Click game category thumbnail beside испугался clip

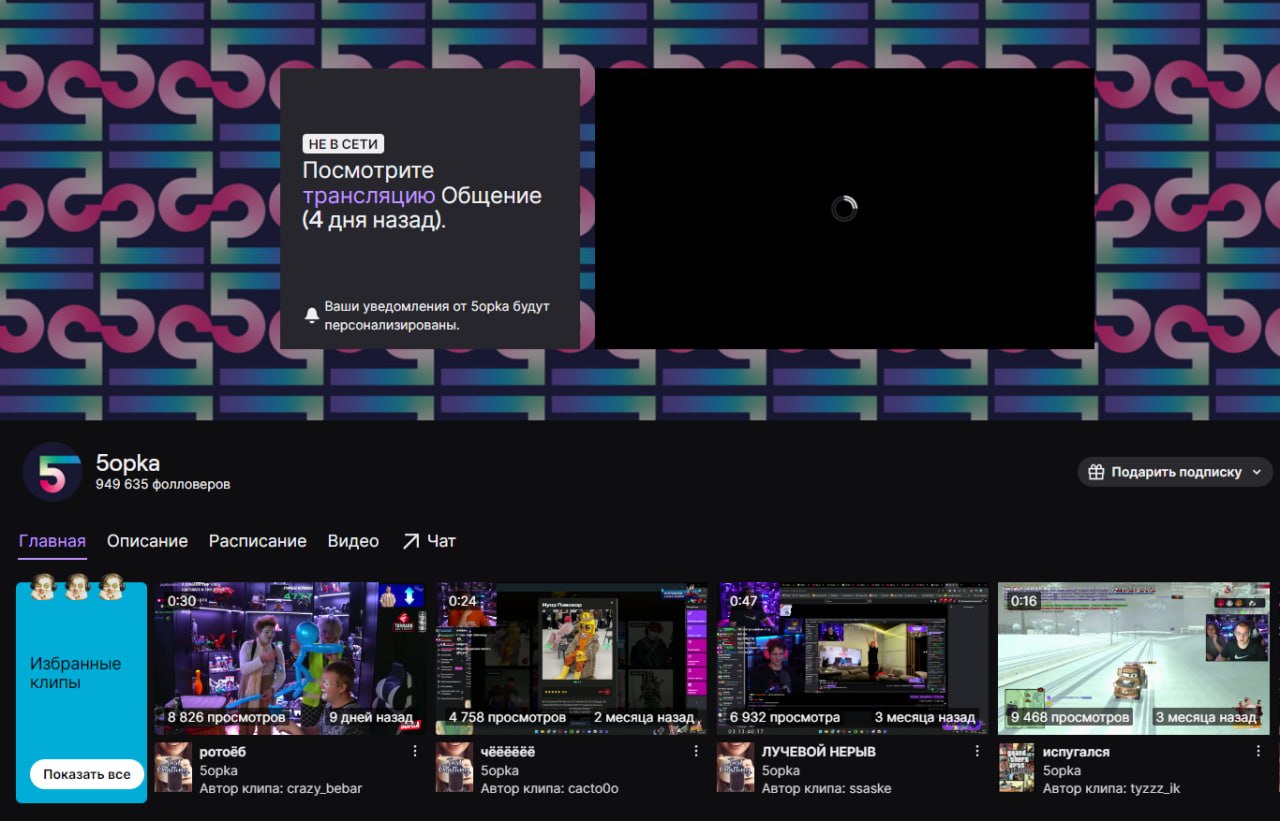pos(1017,768)
